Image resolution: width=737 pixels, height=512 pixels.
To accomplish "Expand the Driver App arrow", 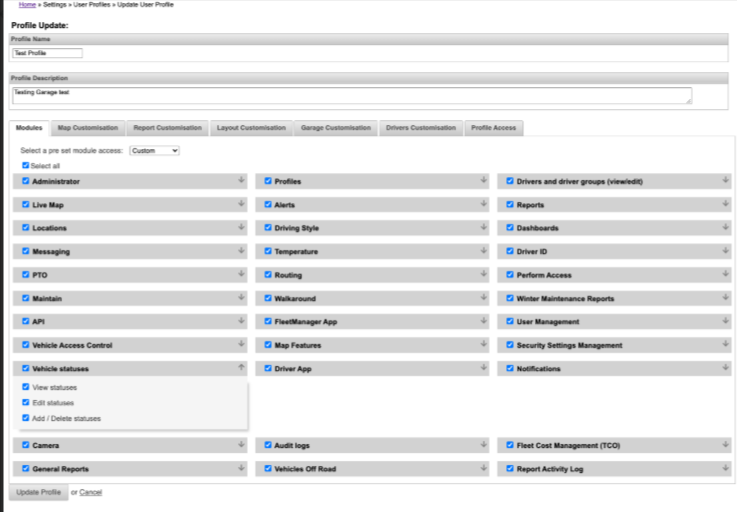I will [483, 368].
